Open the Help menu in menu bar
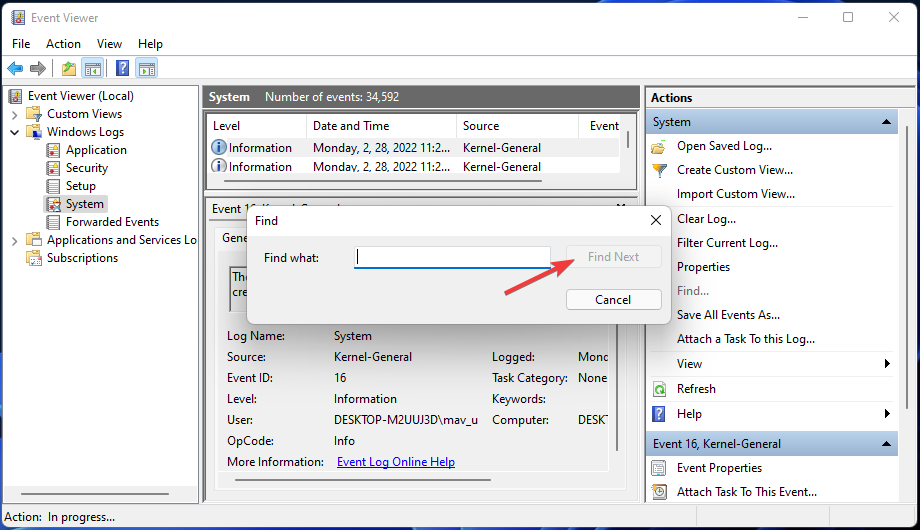The image size is (920, 530). click(x=150, y=44)
